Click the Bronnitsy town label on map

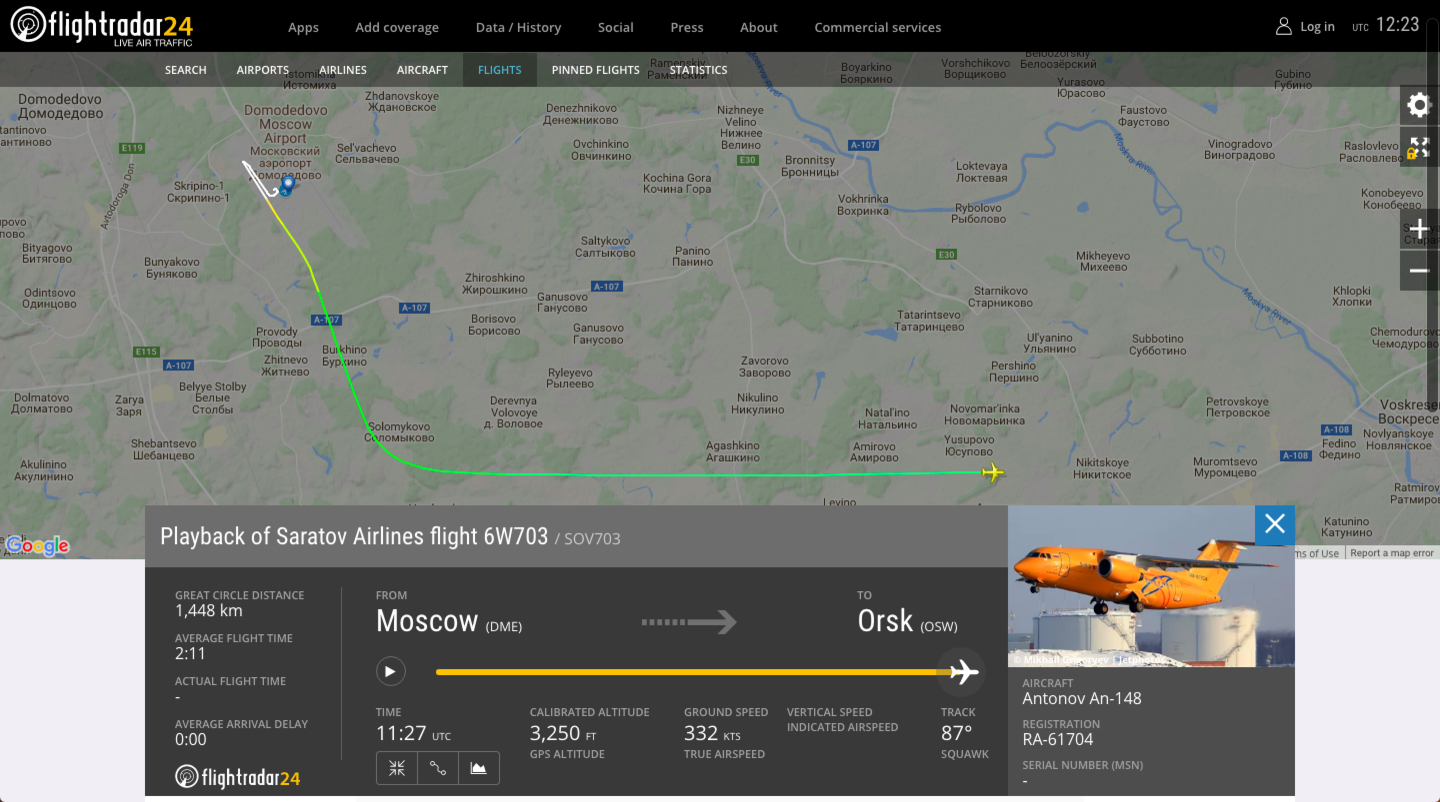click(810, 166)
